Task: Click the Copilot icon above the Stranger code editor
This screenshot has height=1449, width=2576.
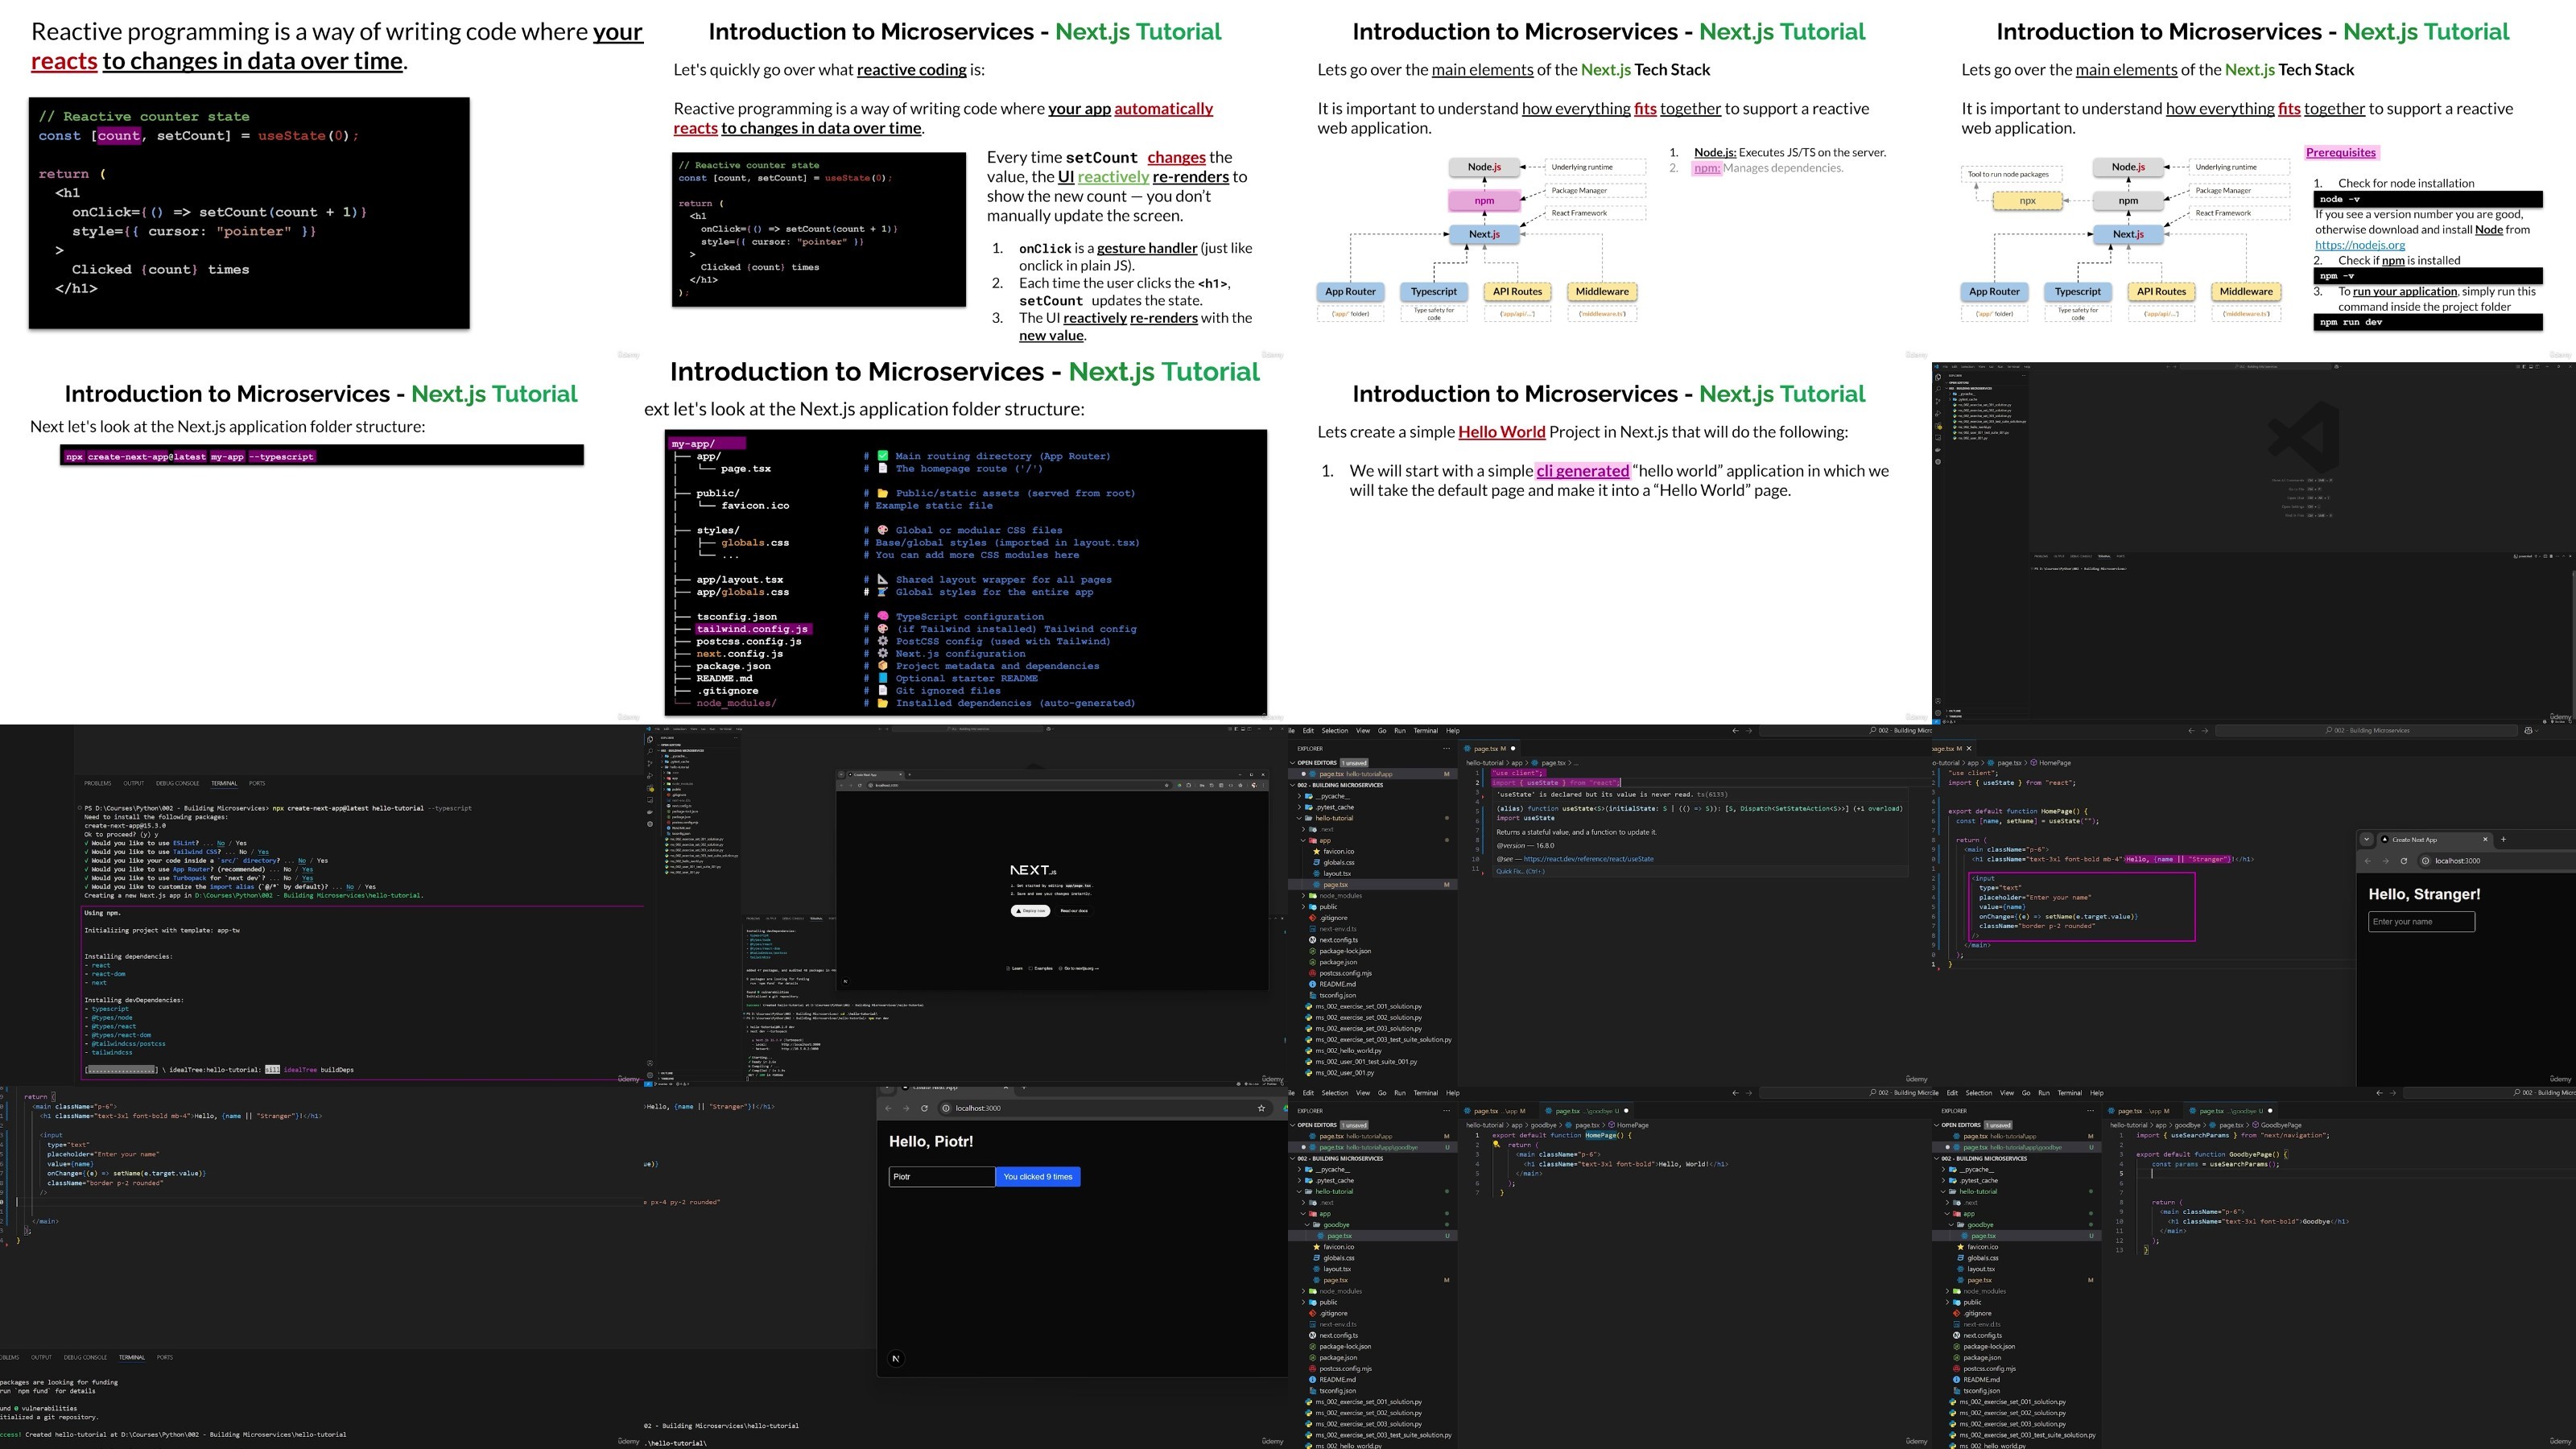Action: click(2529, 731)
